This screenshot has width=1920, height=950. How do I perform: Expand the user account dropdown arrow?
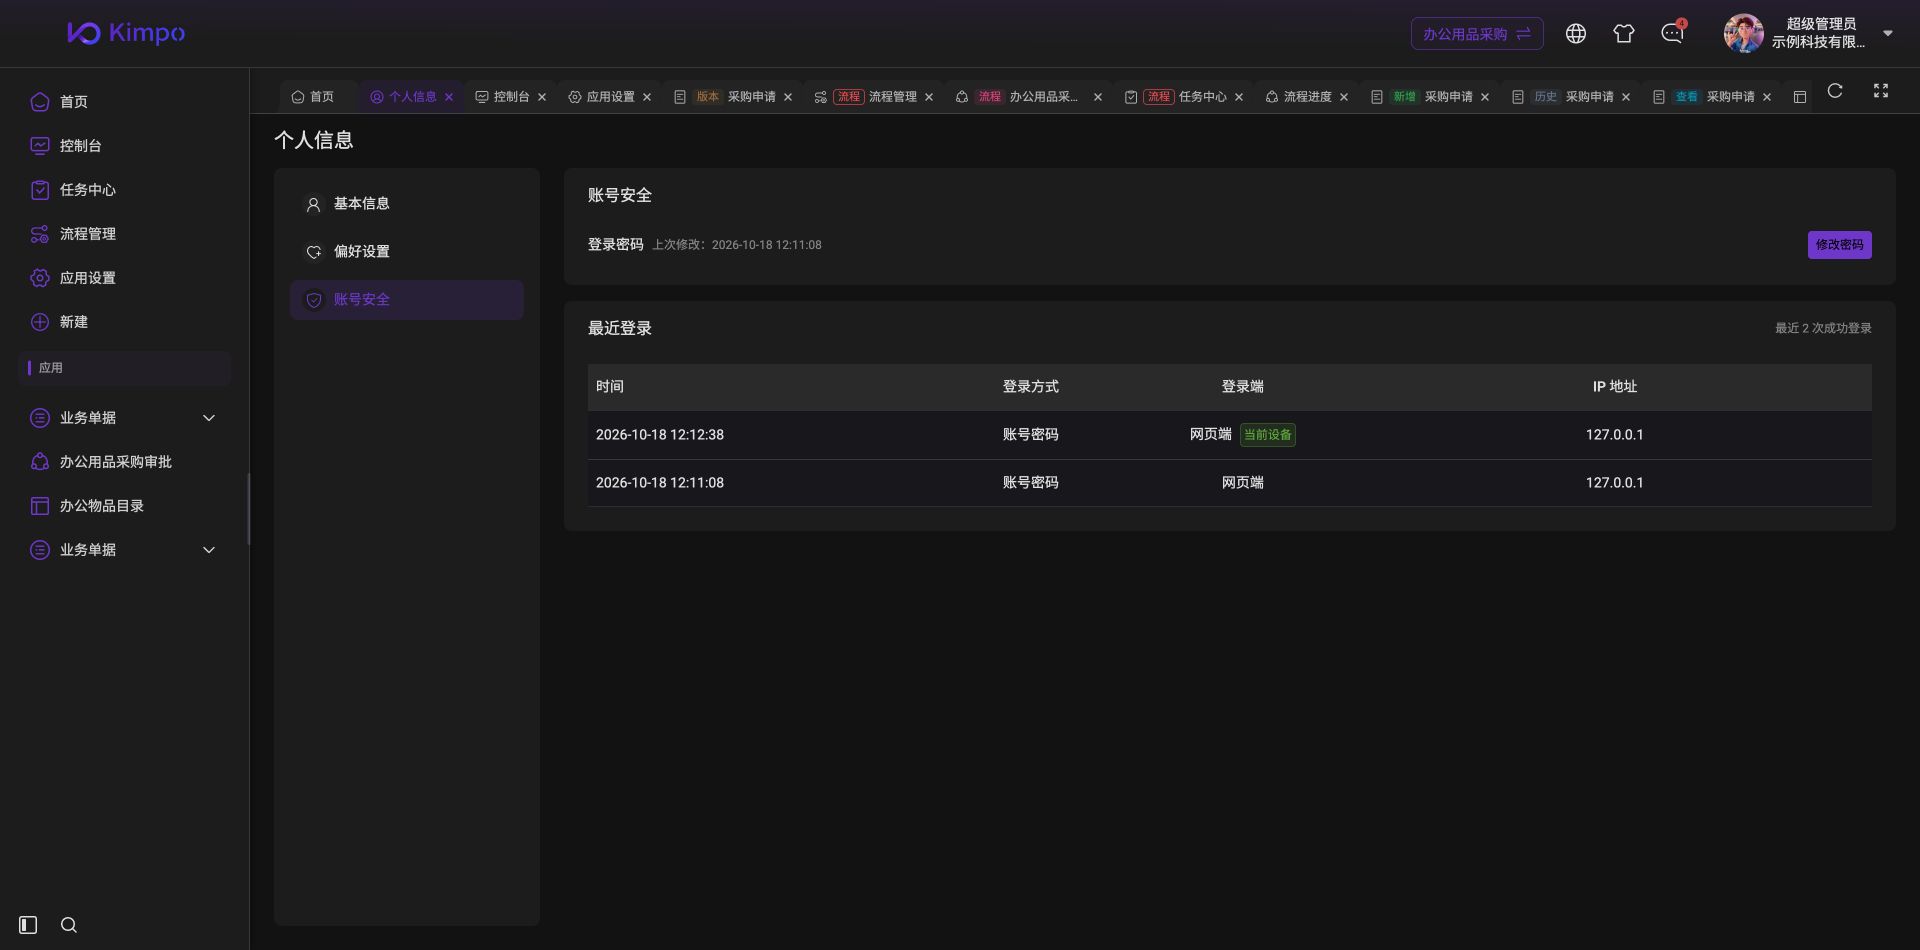pos(1888,33)
